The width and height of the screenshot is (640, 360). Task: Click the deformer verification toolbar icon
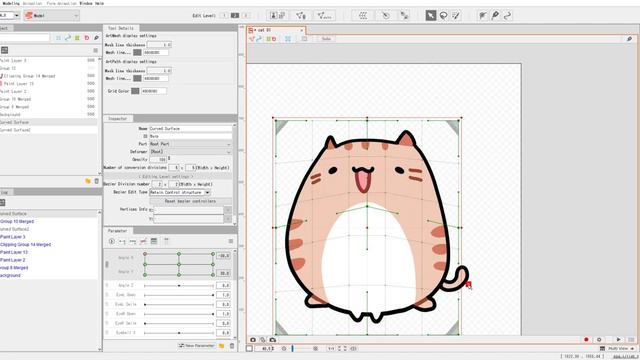(x=404, y=16)
